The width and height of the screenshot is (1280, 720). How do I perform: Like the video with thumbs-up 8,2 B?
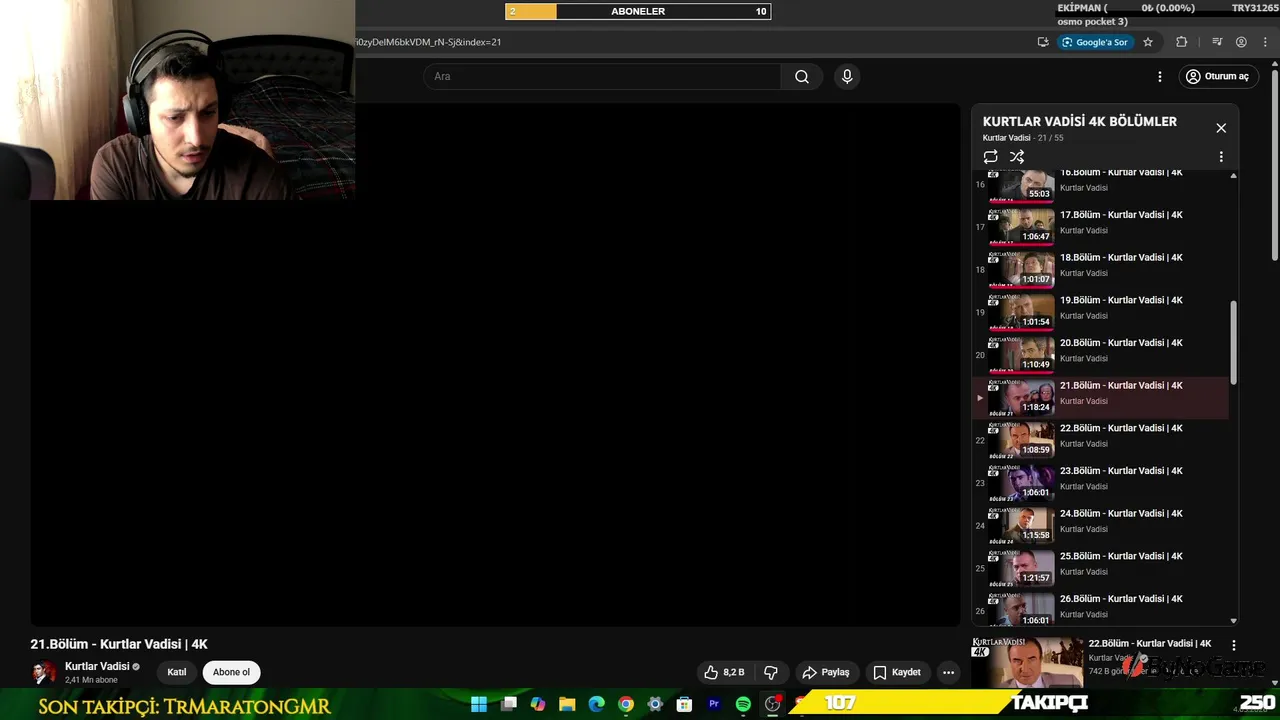click(x=724, y=673)
